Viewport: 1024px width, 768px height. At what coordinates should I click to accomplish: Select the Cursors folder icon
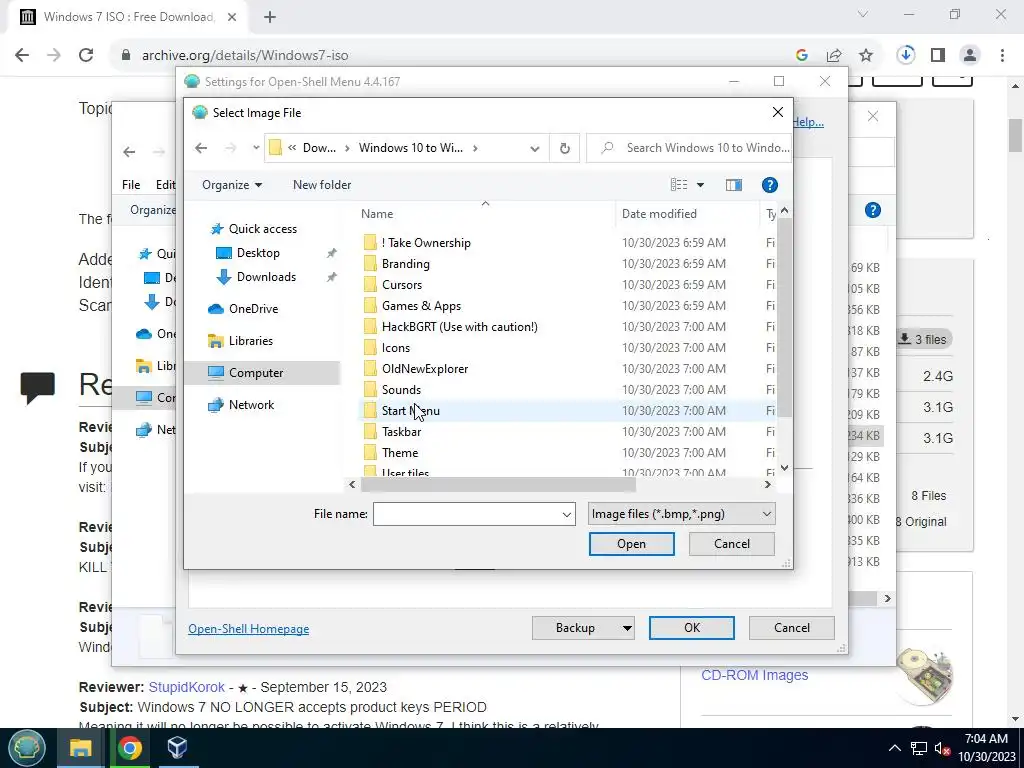coord(370,285)
